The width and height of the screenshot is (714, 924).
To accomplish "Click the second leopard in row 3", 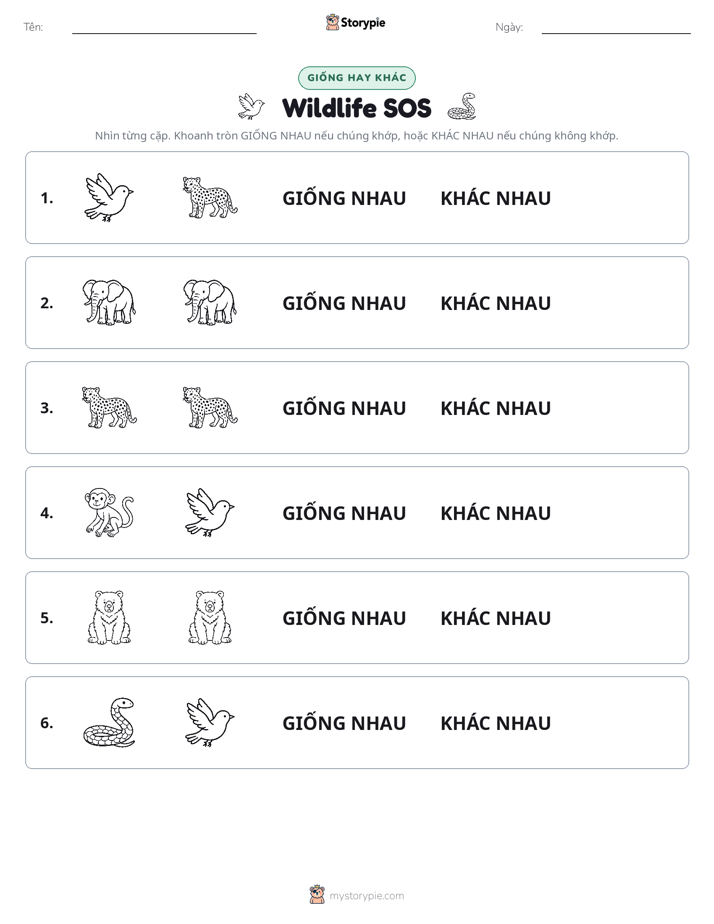I will tap(210, 407).
